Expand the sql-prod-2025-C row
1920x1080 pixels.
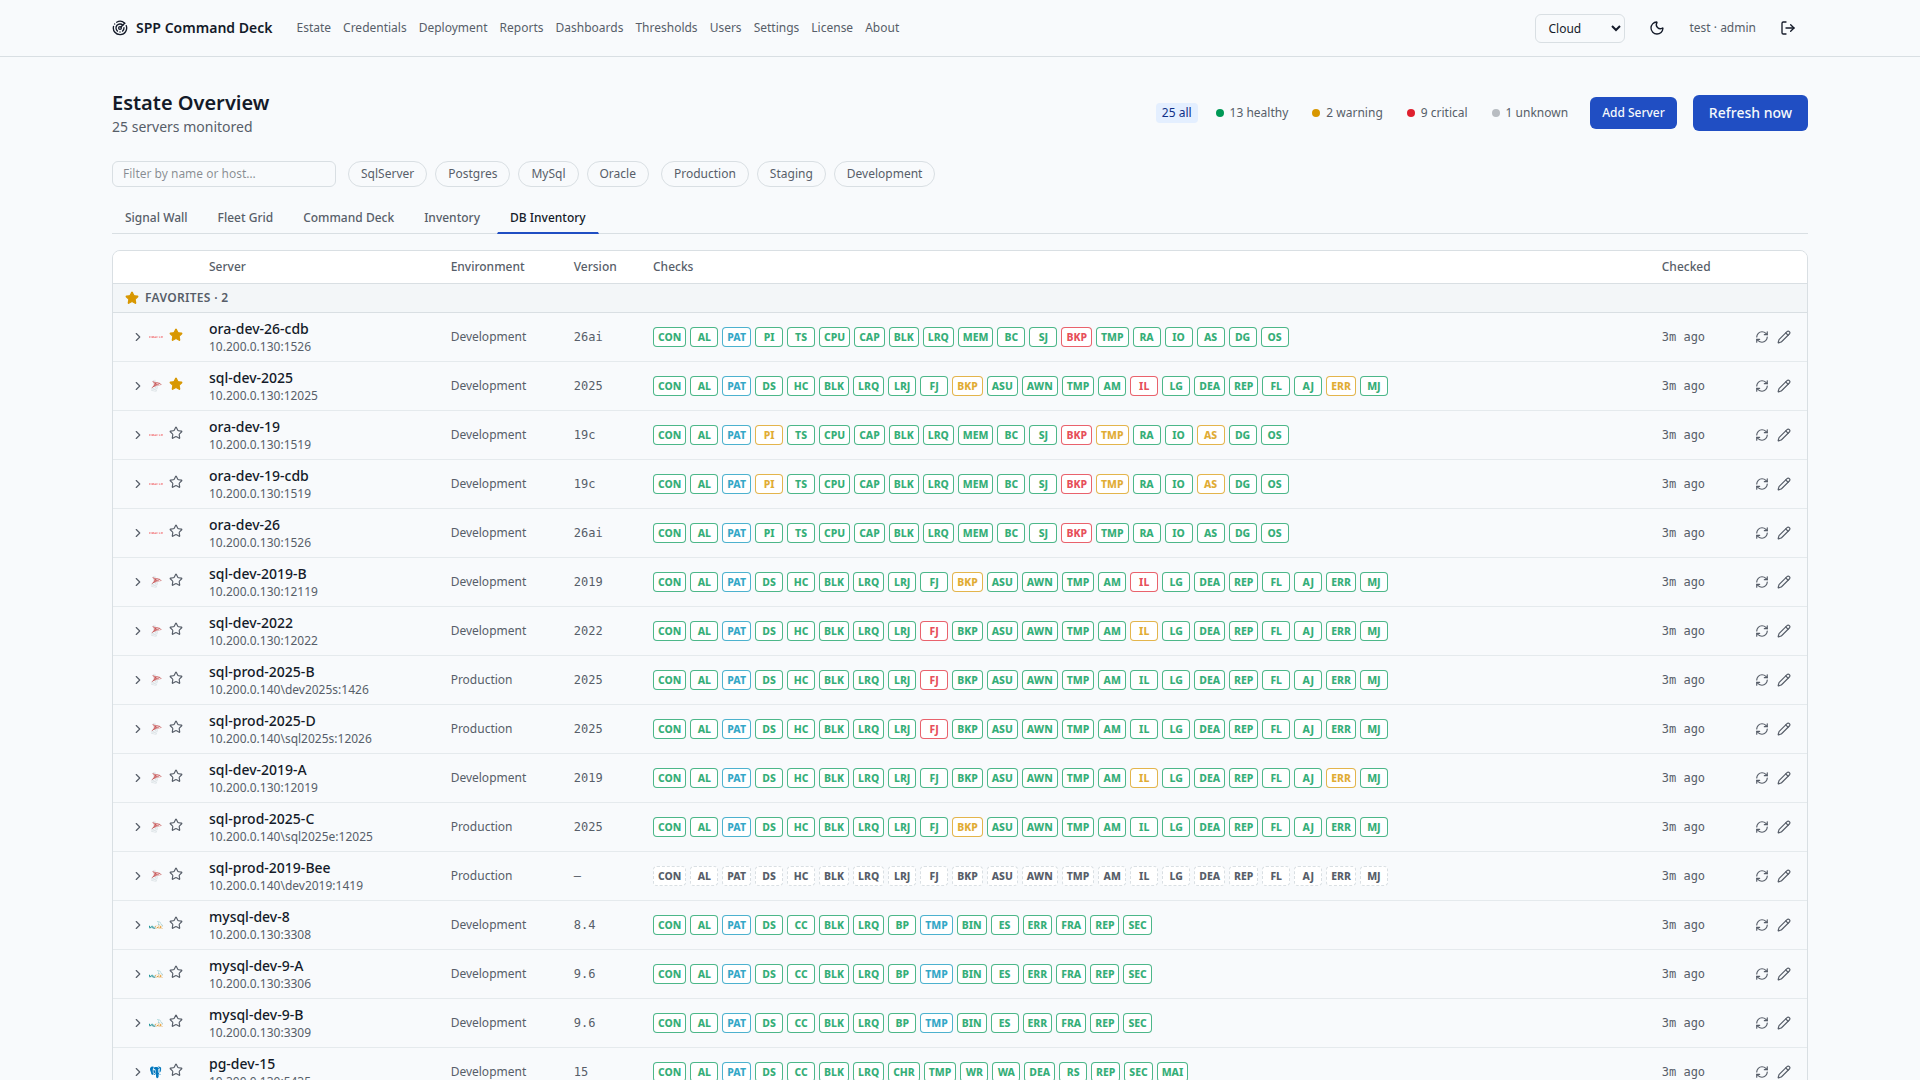[x=138, y=827]
